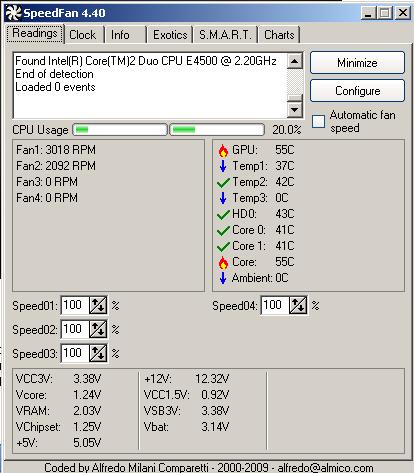414x473 pixels.
Task: Click the VCC3V 3.38V voltage reading
Action: click(58, 379)
